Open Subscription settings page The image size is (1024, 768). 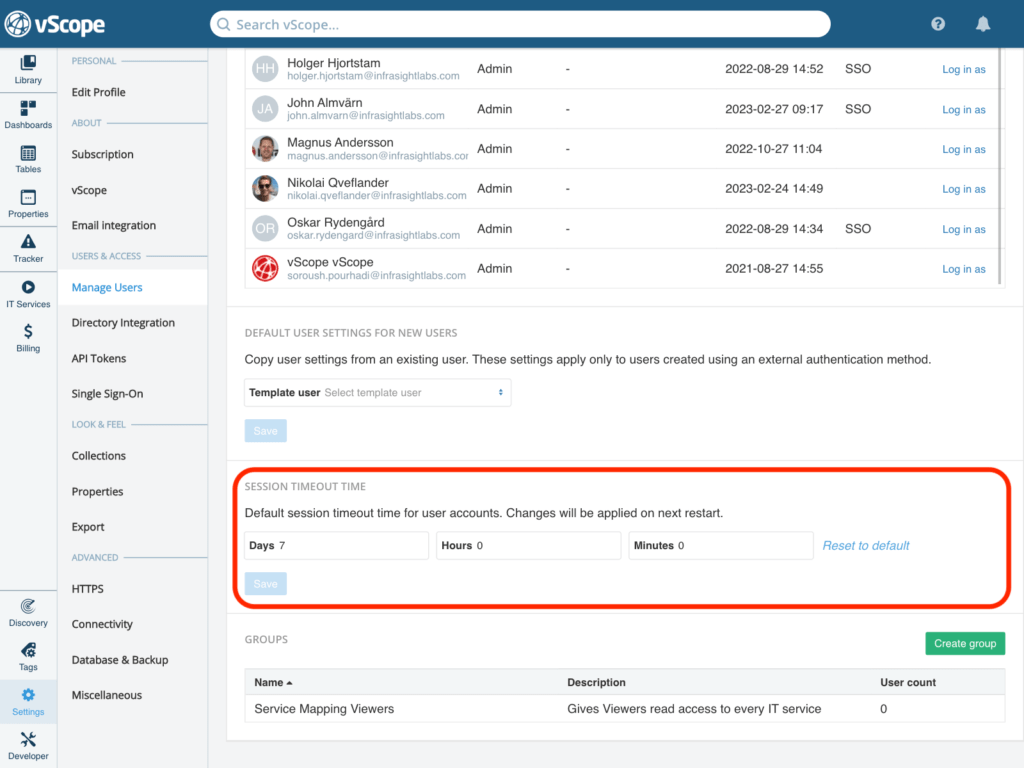point(103,154)
